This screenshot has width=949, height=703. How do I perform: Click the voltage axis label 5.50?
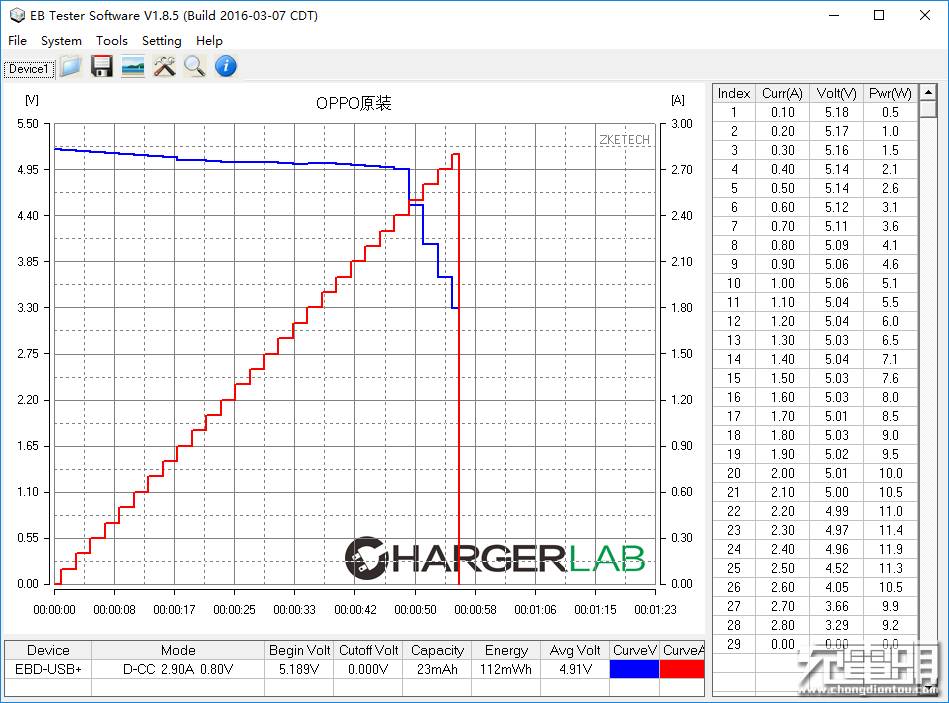28,124
